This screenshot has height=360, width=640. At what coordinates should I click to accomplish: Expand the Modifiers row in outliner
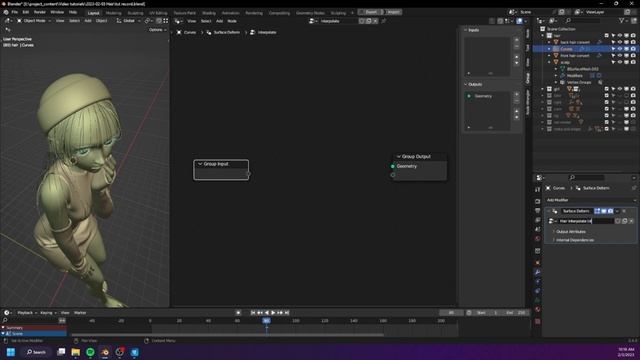click(x=556, y=76)
